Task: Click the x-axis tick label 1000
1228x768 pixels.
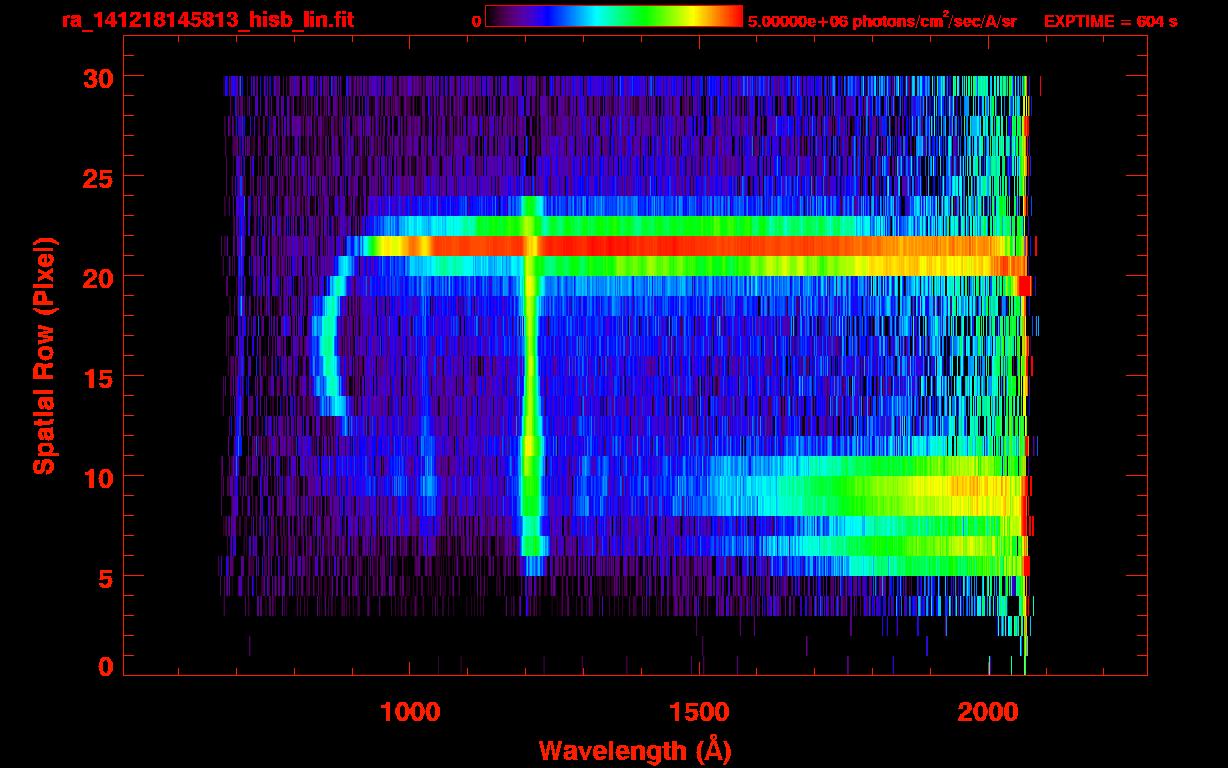Action: [x=410, y=711]
